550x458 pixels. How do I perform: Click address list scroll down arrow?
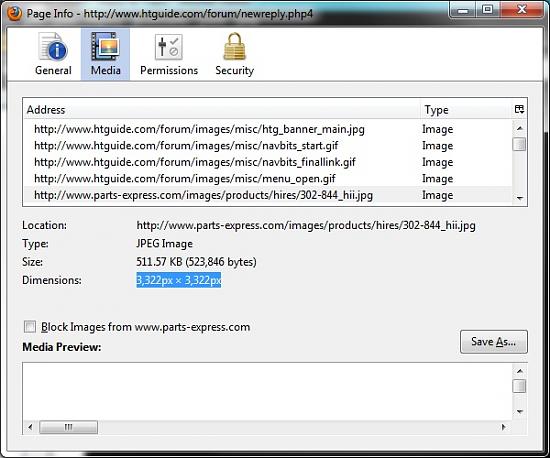pyautogui.click(x=519, y=198)
